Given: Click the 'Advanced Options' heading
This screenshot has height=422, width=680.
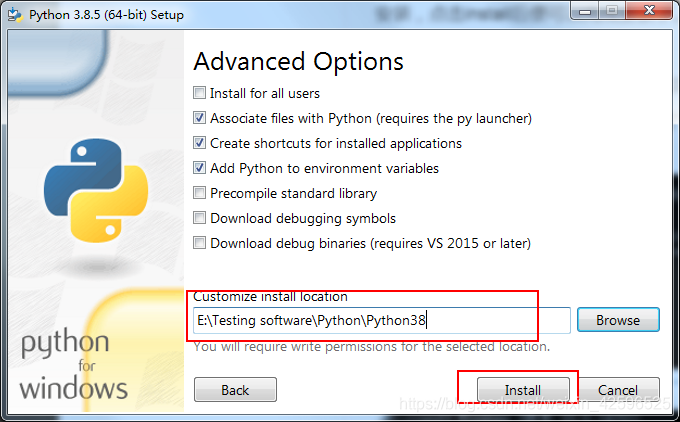Looking at the screenshot, I should coord(298,62).
